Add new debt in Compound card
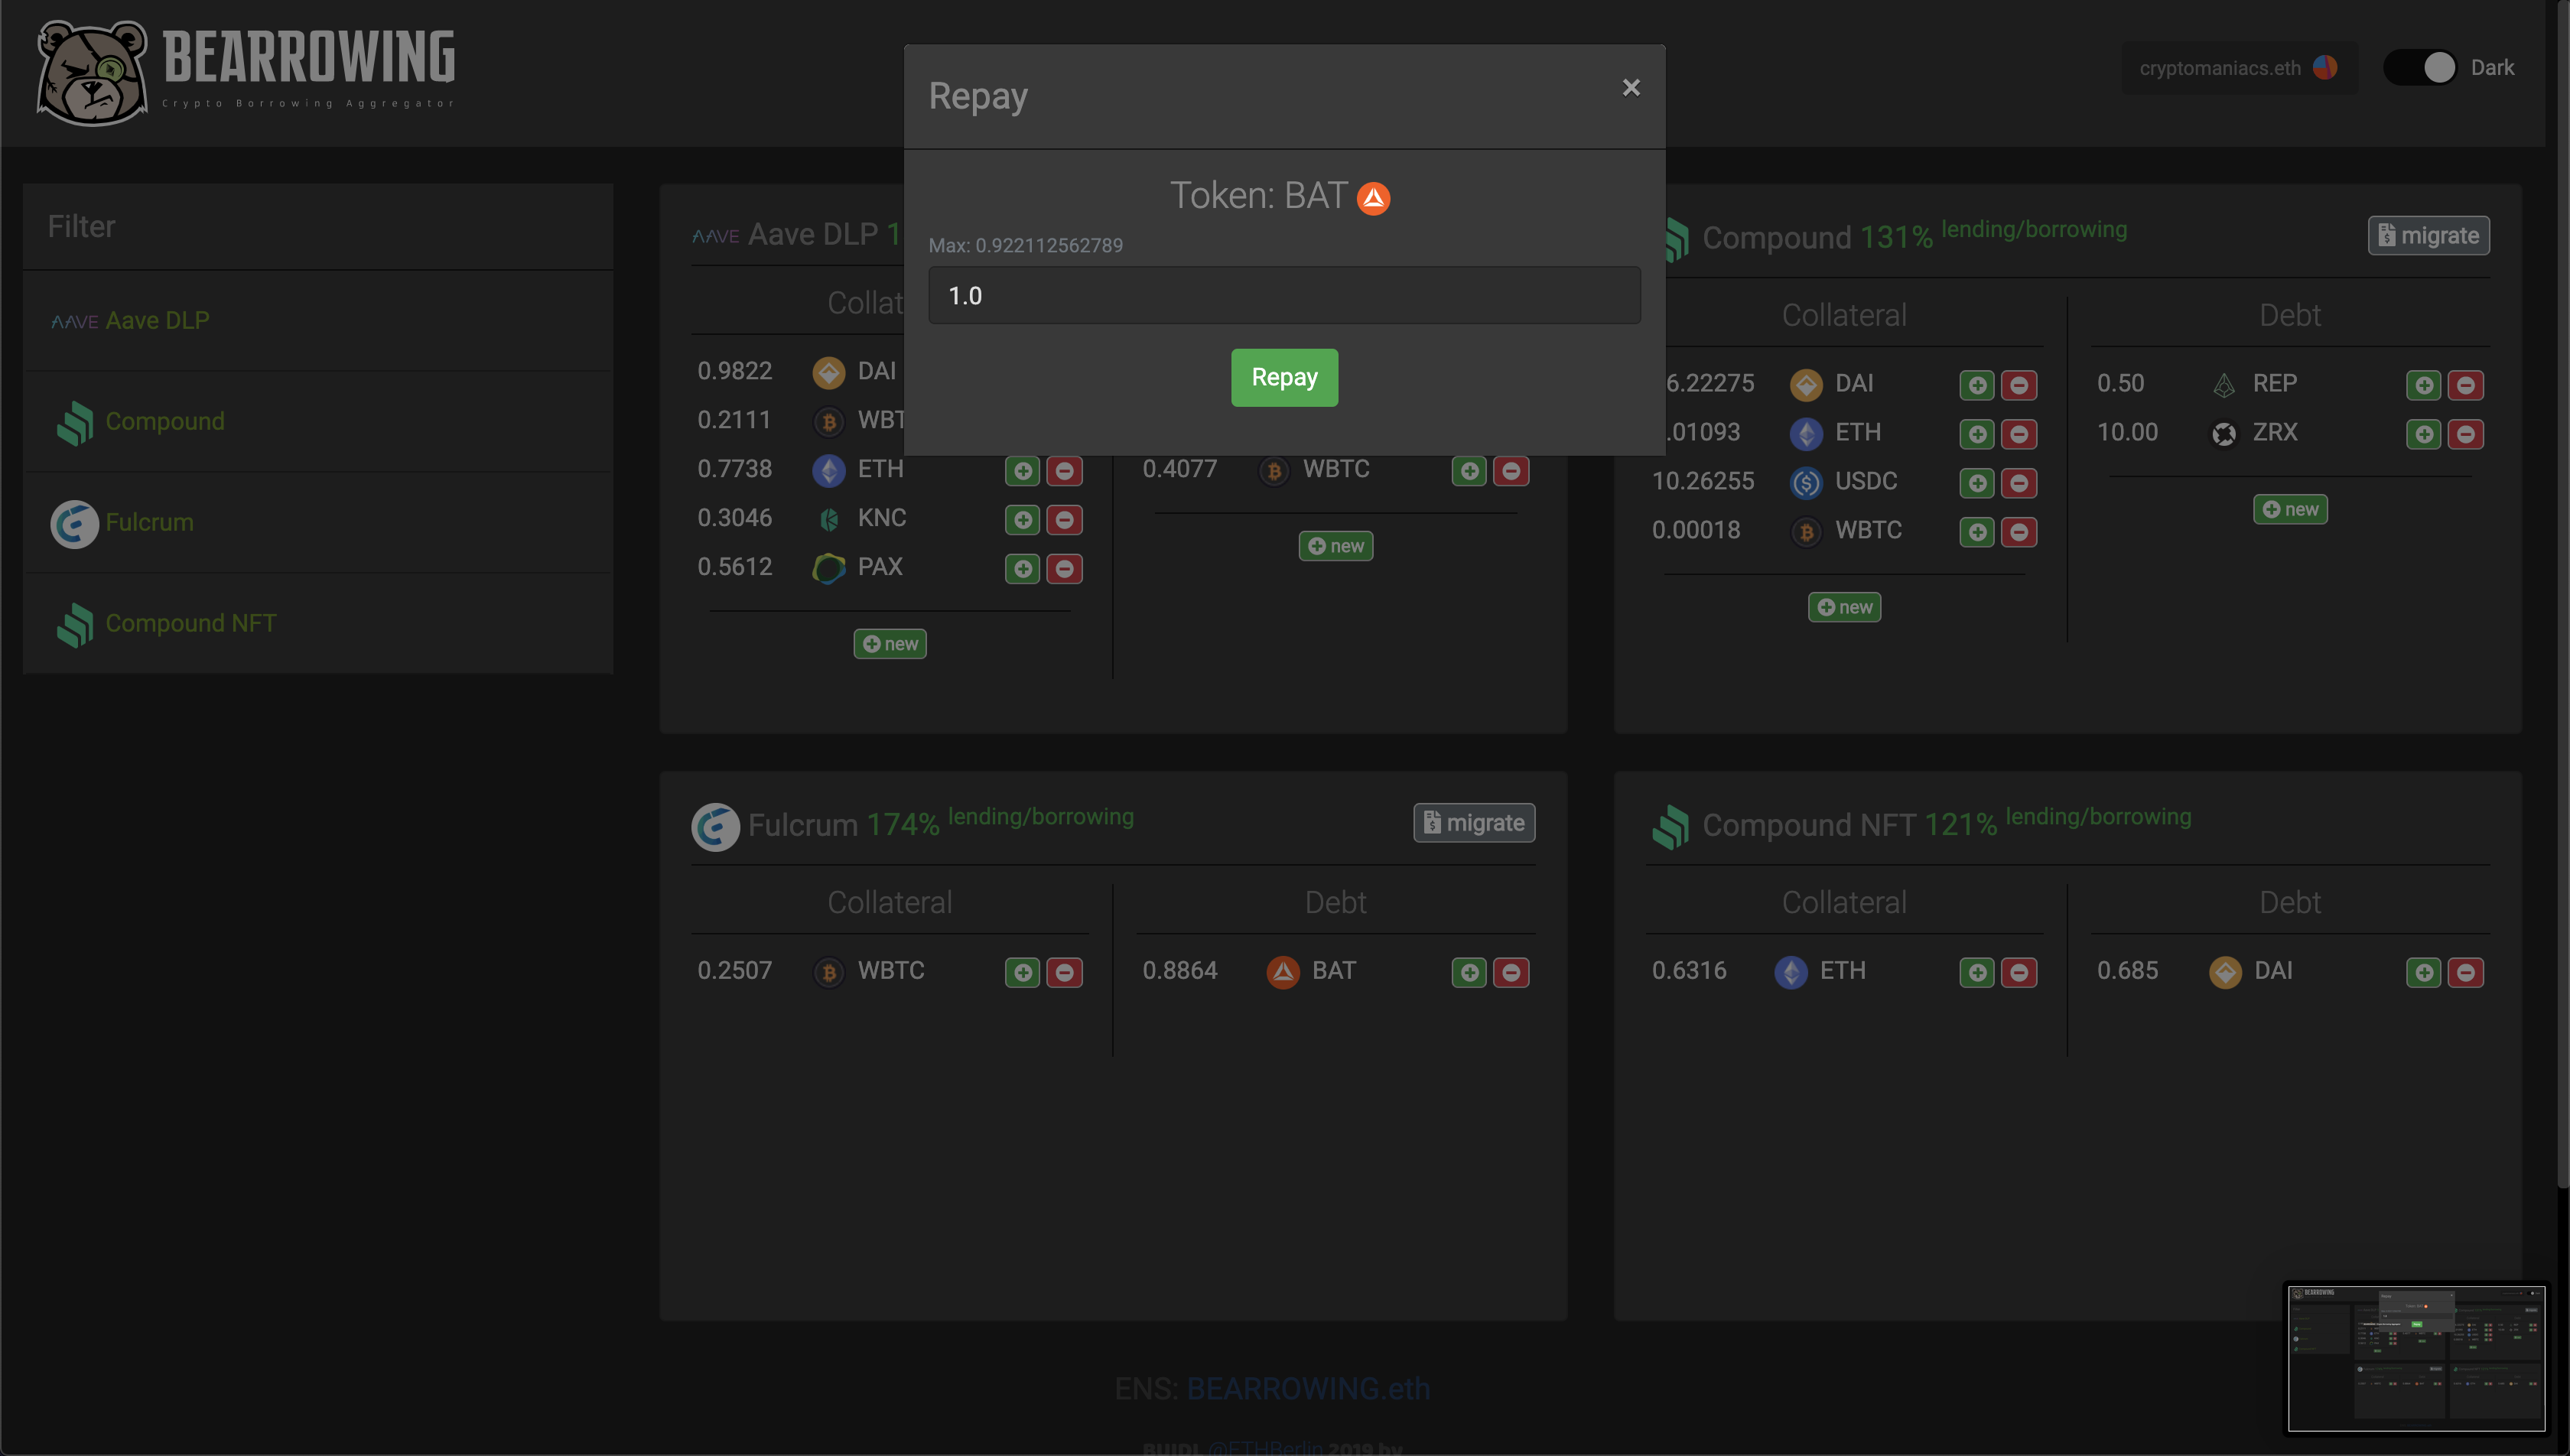This screenshot has height=1456, width=2570. (2289, 509)
